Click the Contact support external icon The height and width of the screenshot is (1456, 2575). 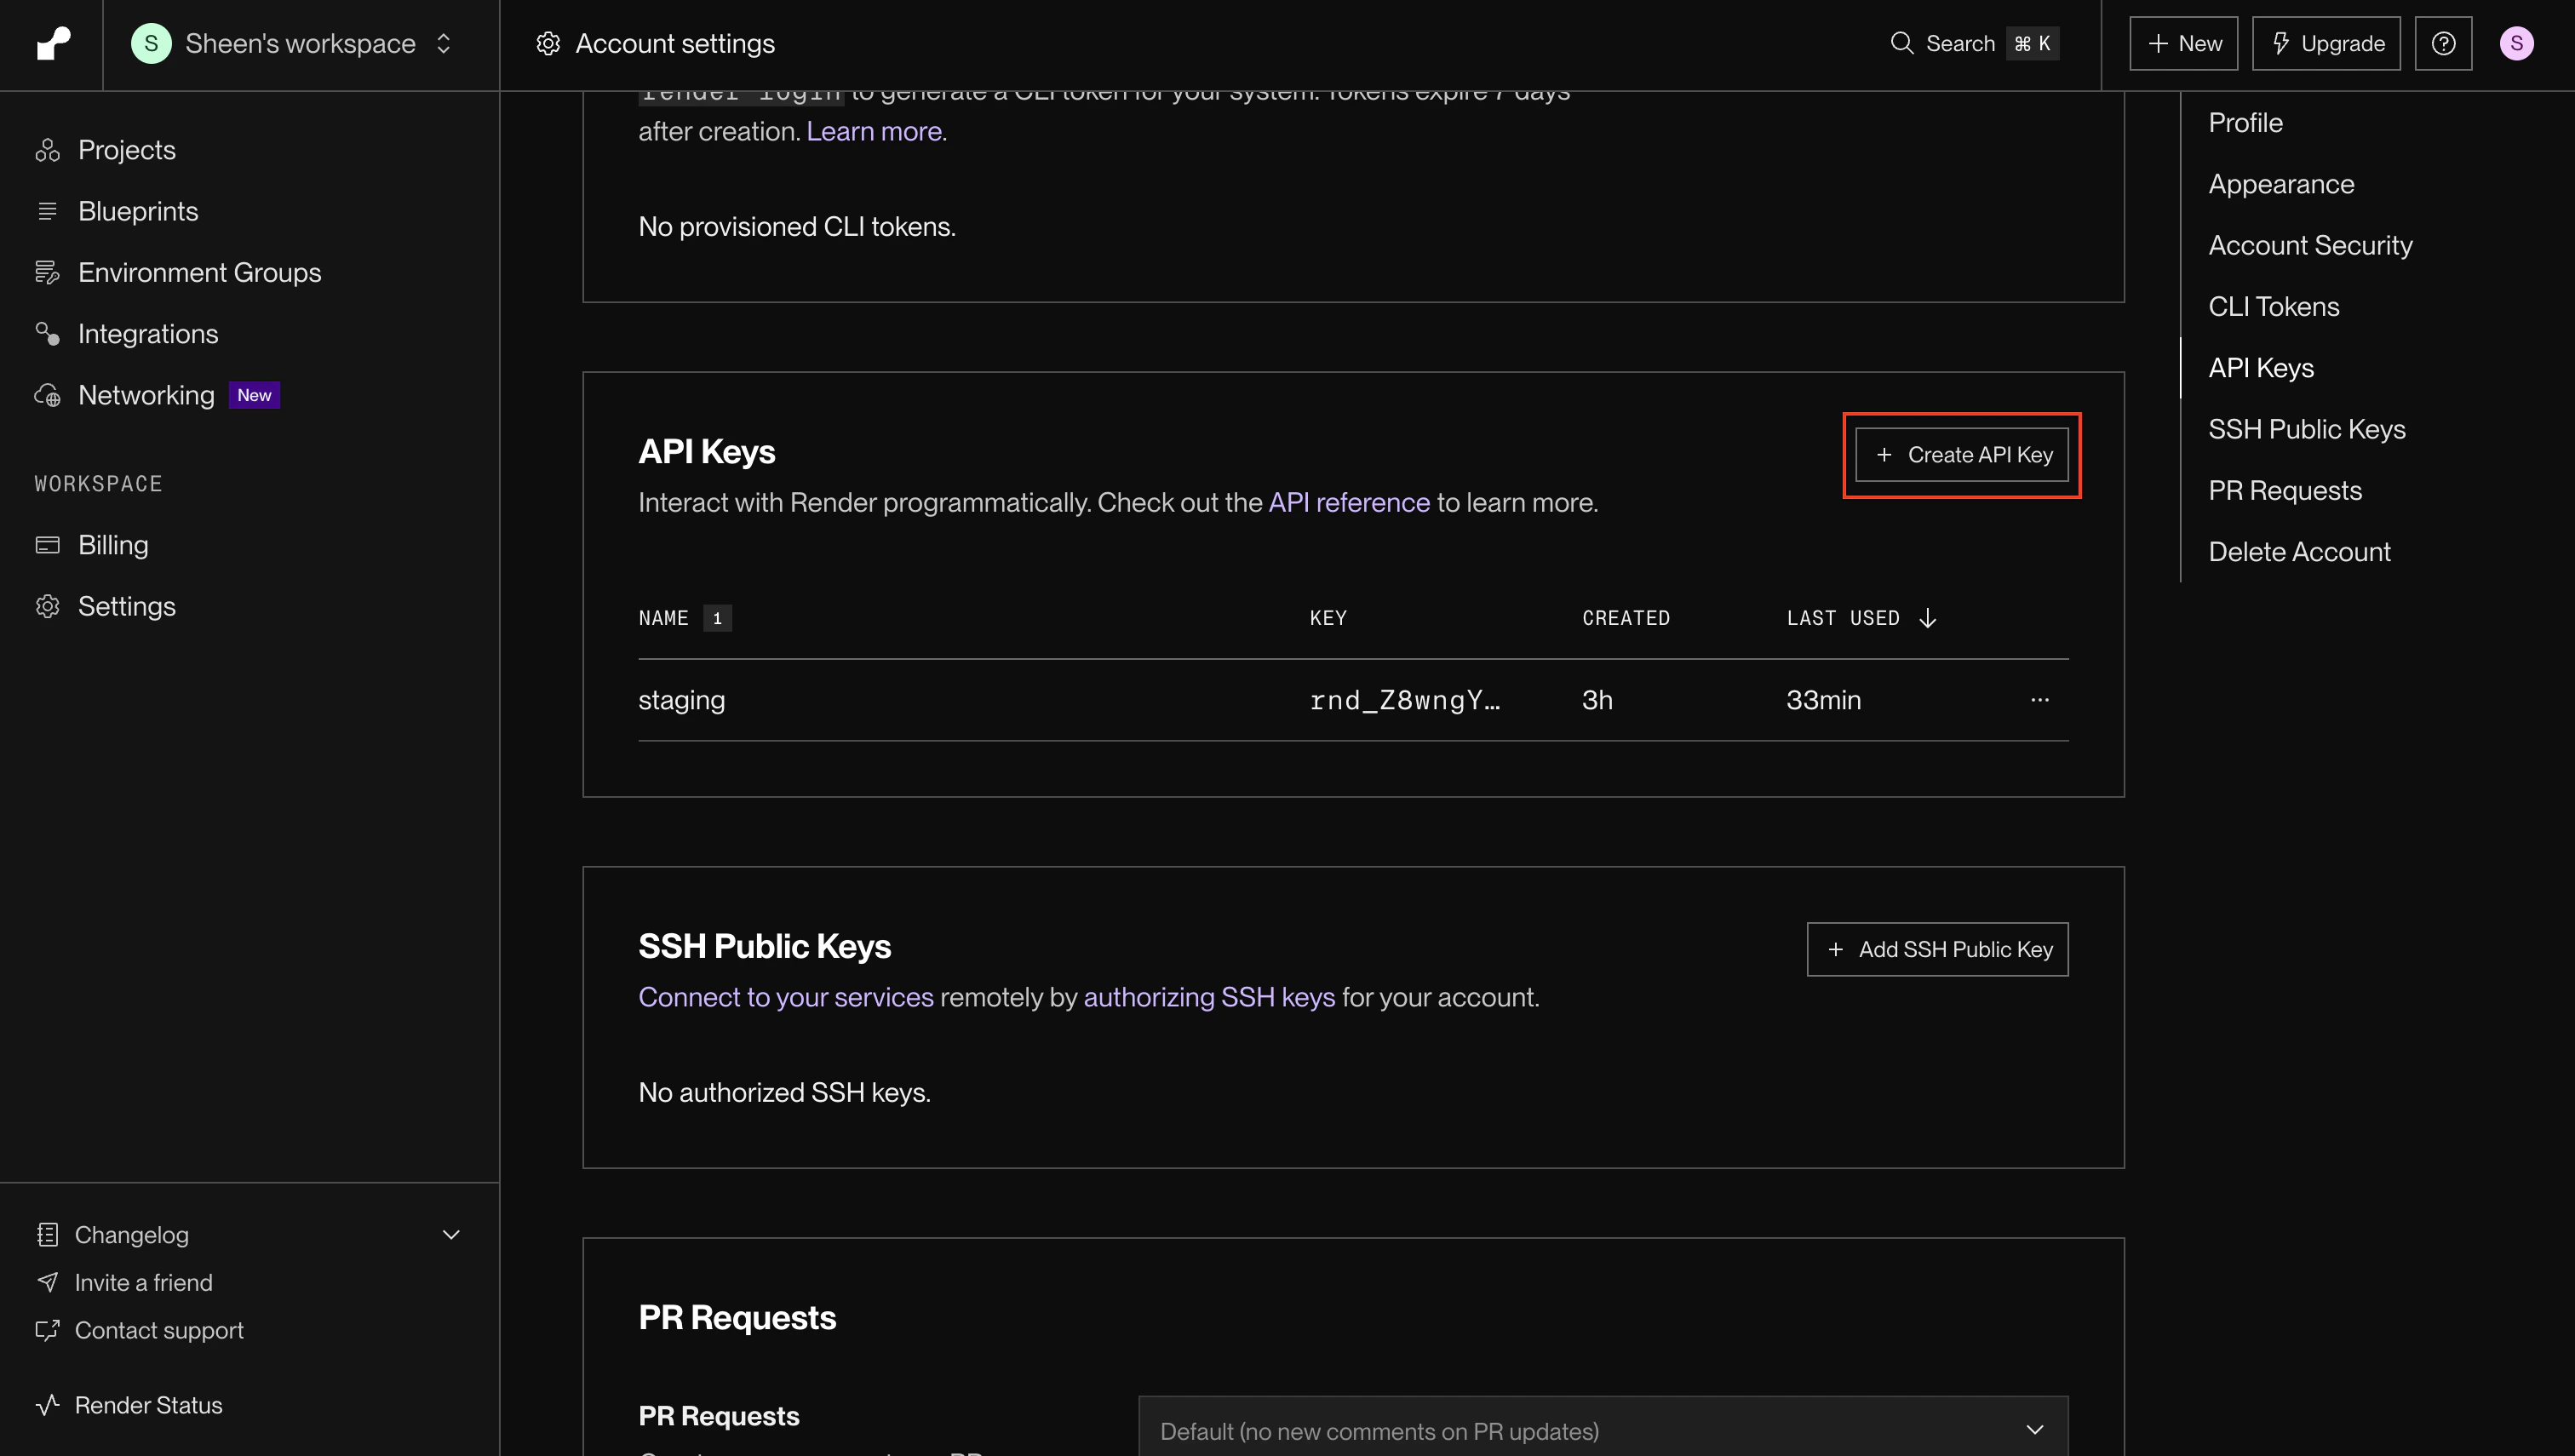[47, 1331]
